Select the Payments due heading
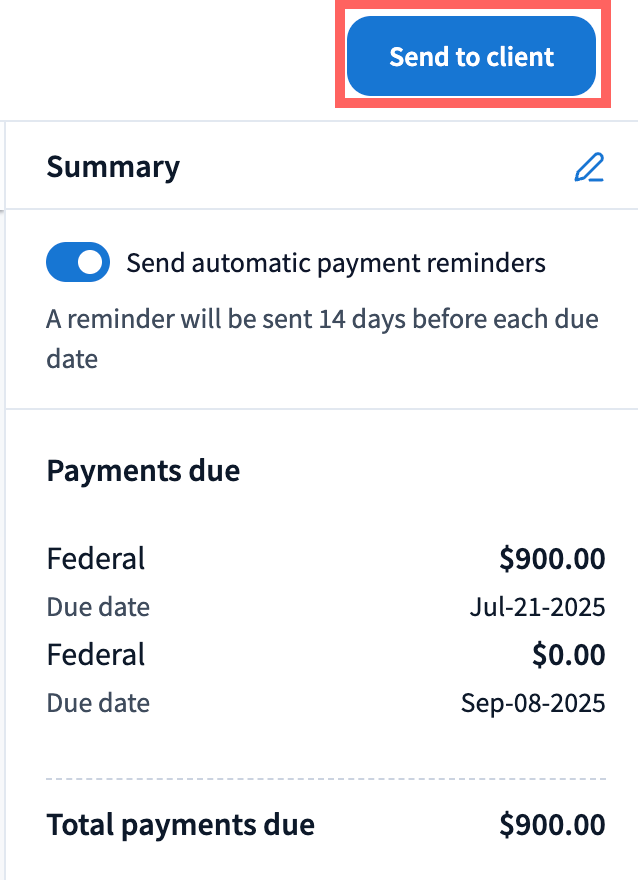This screenshot has width=638, height=880. pos(143,470)
